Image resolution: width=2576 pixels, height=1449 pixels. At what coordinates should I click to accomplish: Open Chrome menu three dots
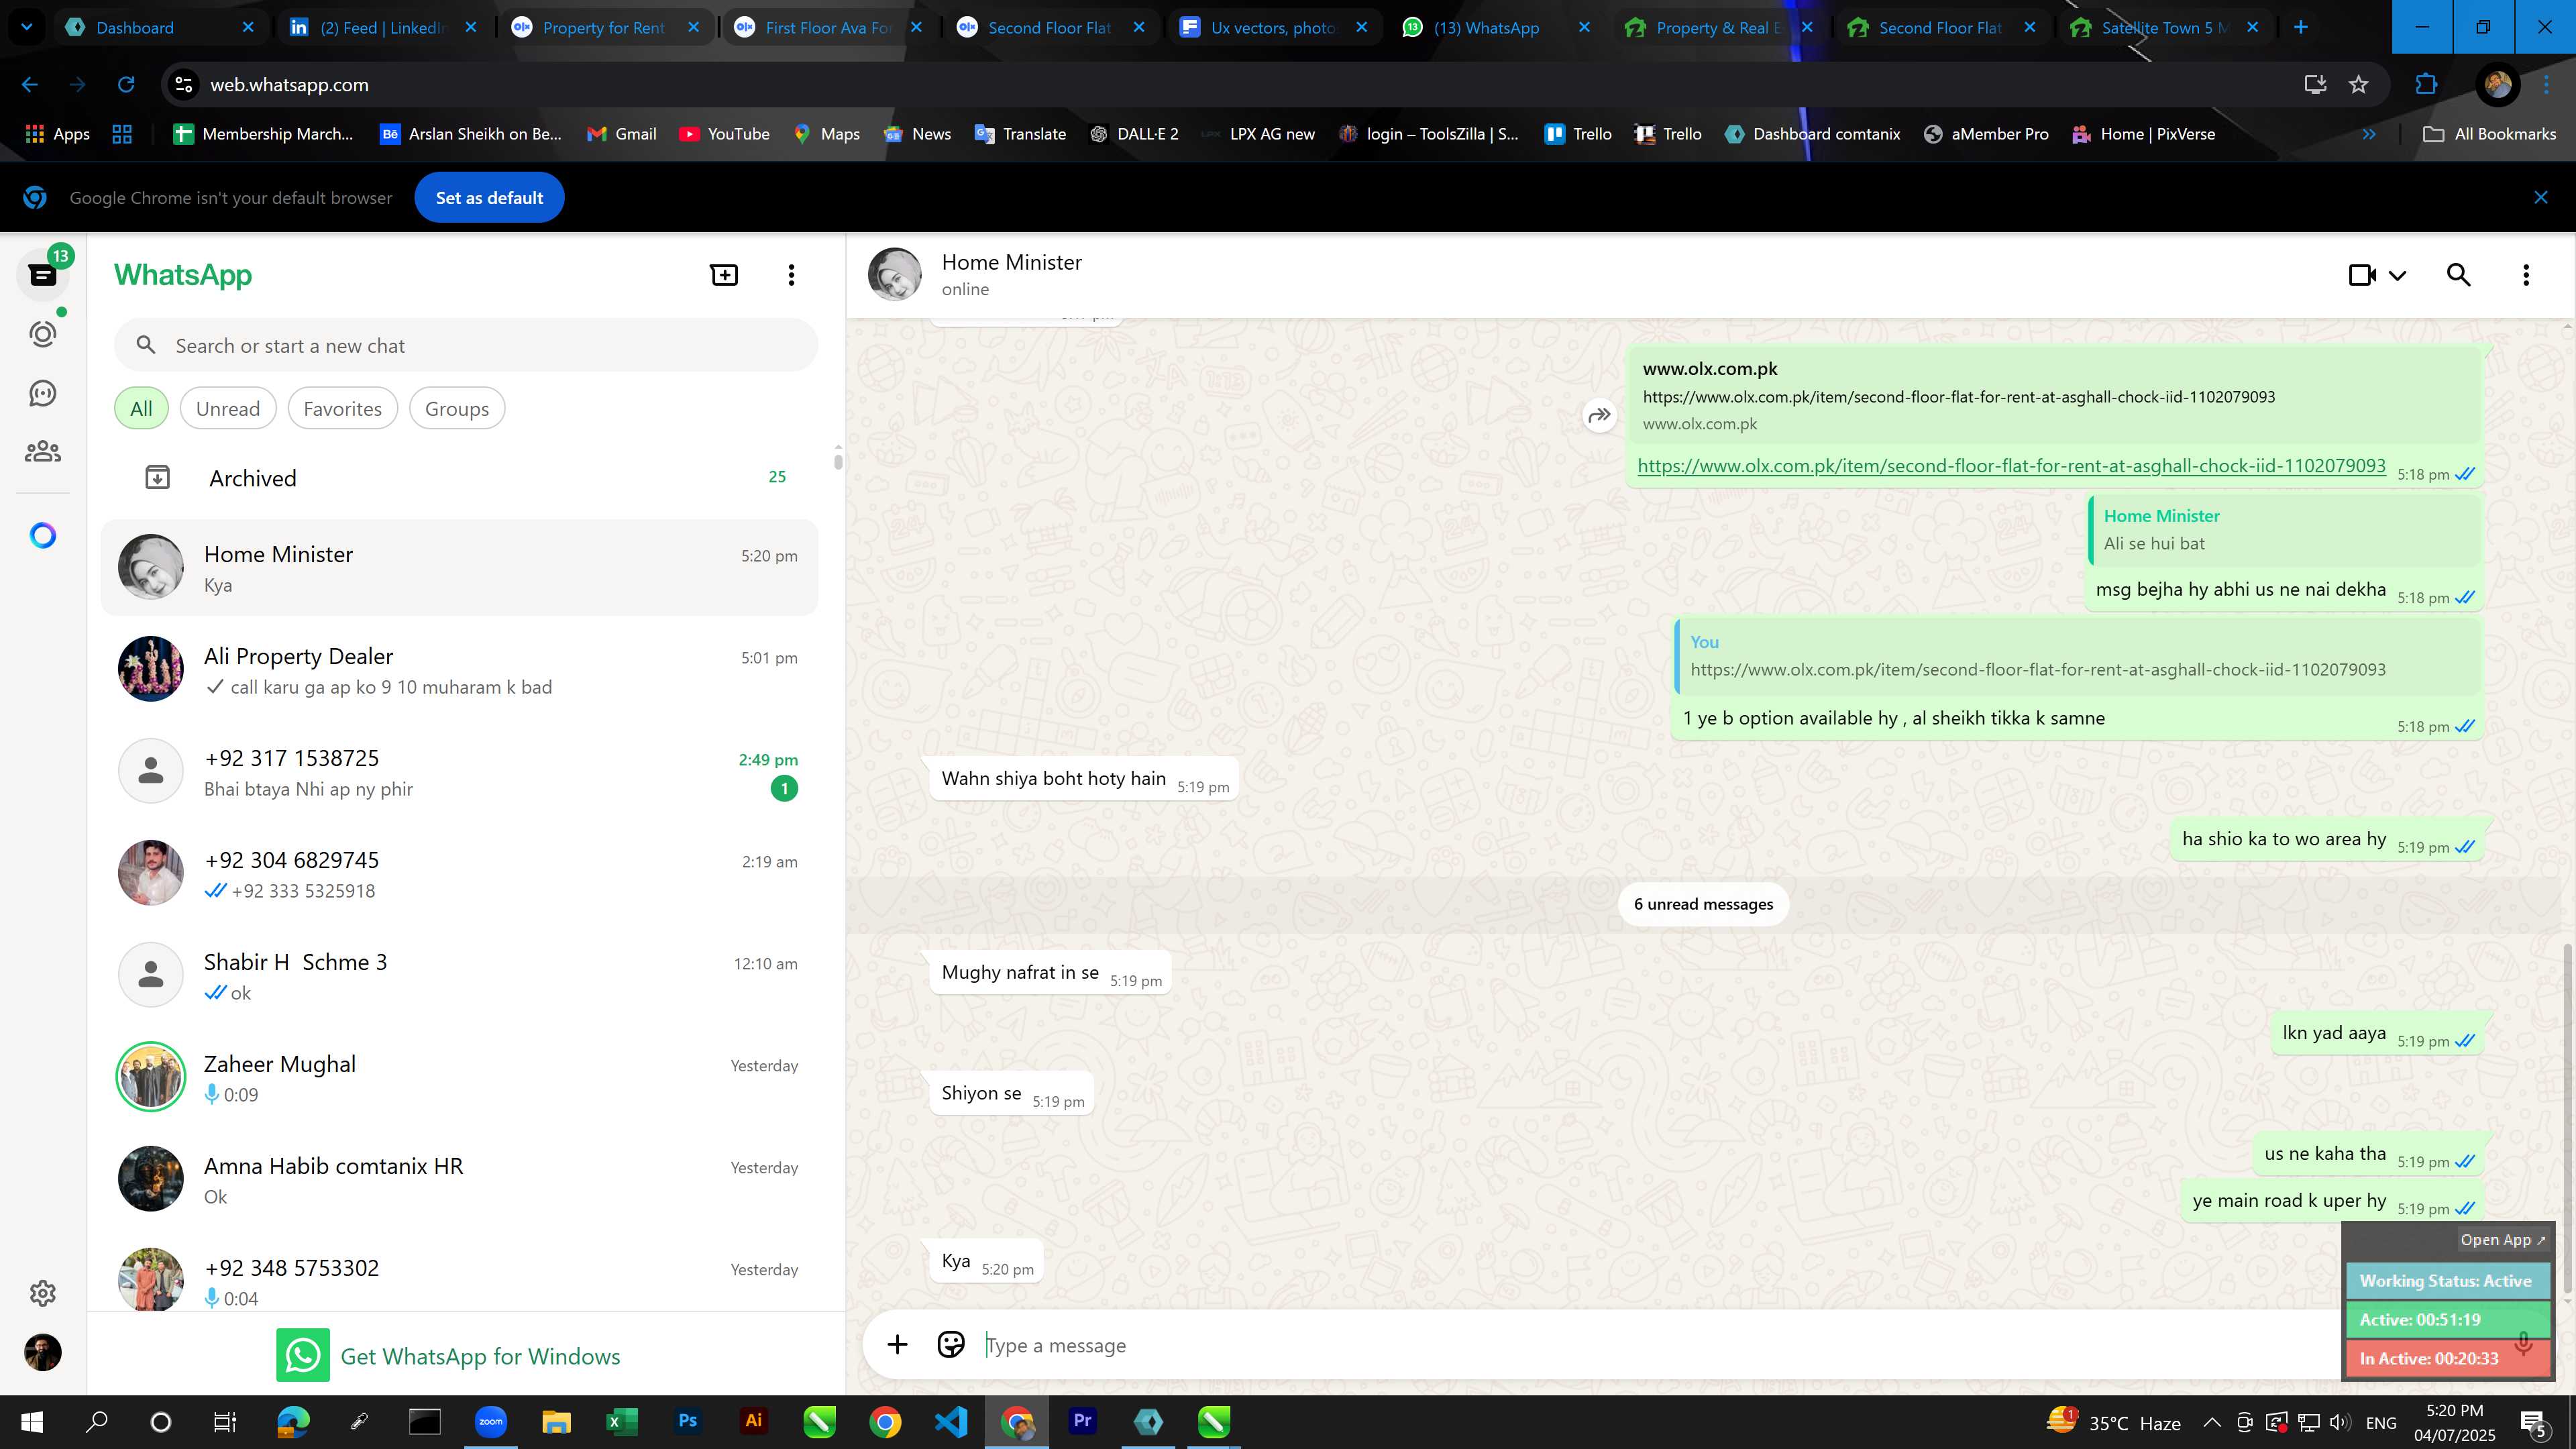click(2546, 85)
